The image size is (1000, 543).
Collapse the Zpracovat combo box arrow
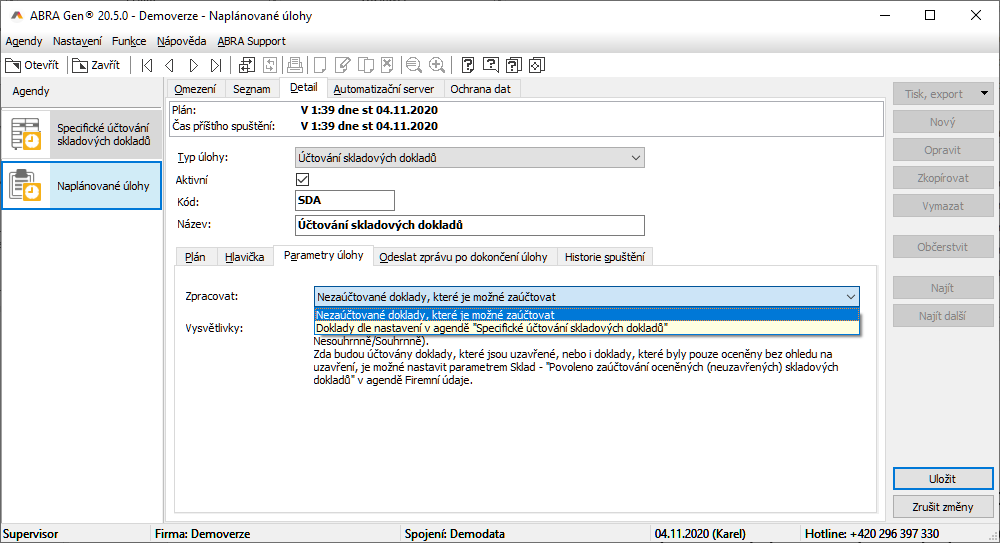[x=849, y=297]
